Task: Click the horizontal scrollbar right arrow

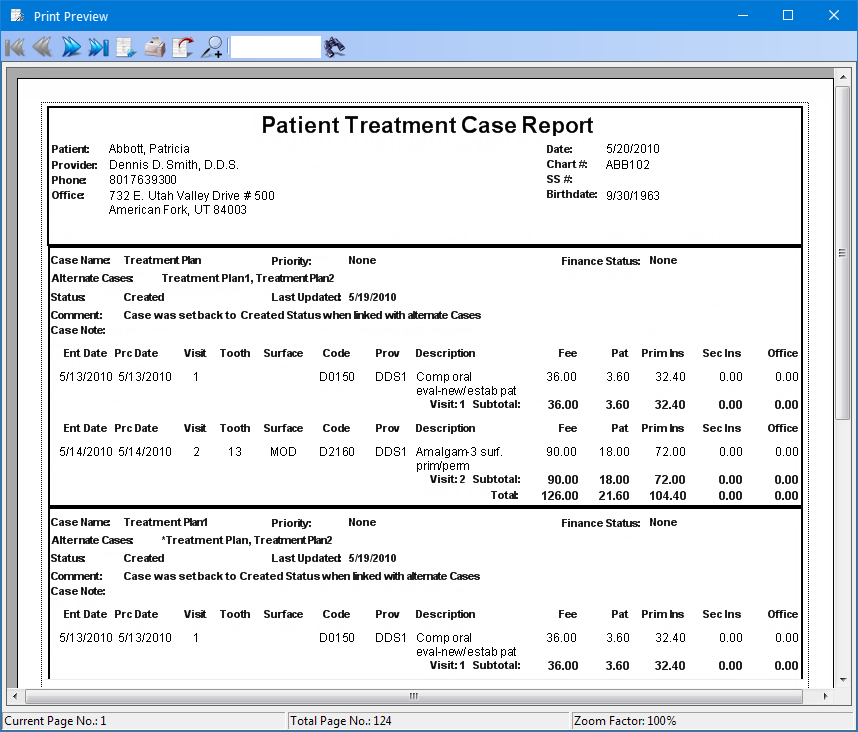Action: (826, 696)
